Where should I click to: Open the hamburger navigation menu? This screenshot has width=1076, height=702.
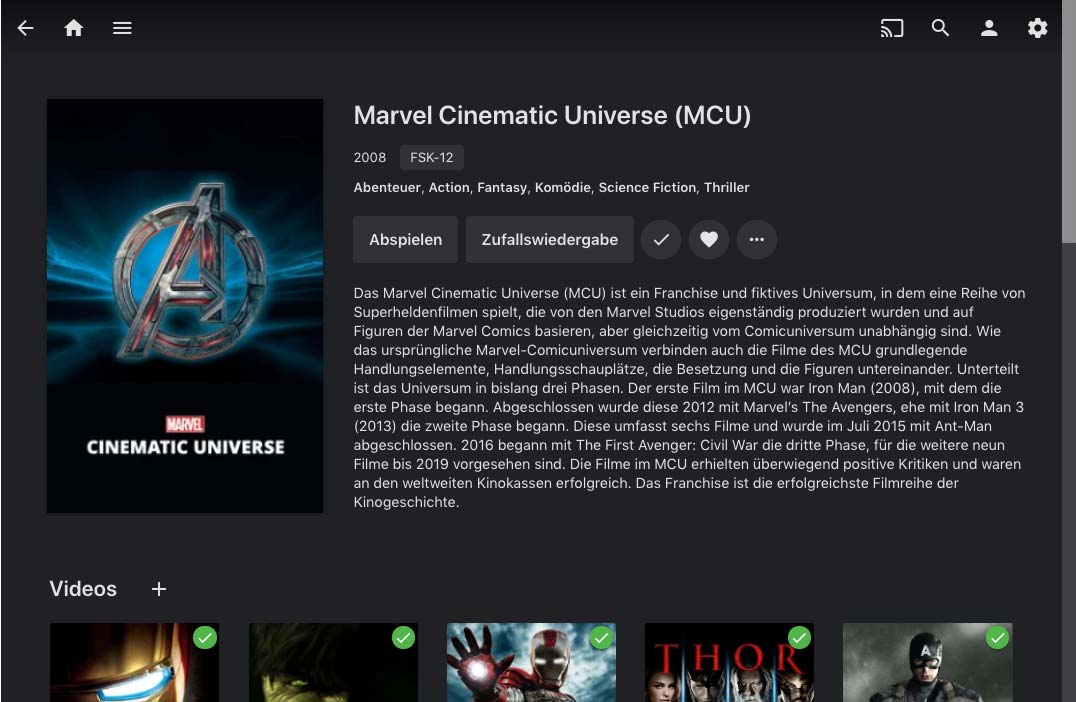pos(122,28)
